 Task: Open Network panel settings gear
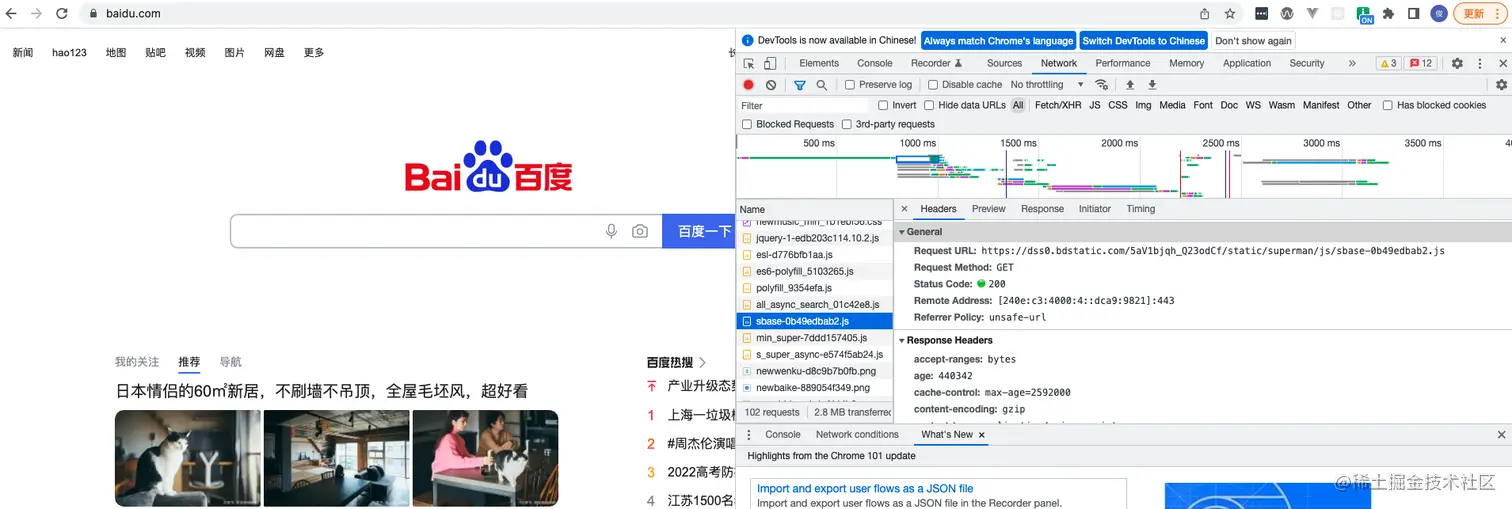click(x=1501, y=85)
